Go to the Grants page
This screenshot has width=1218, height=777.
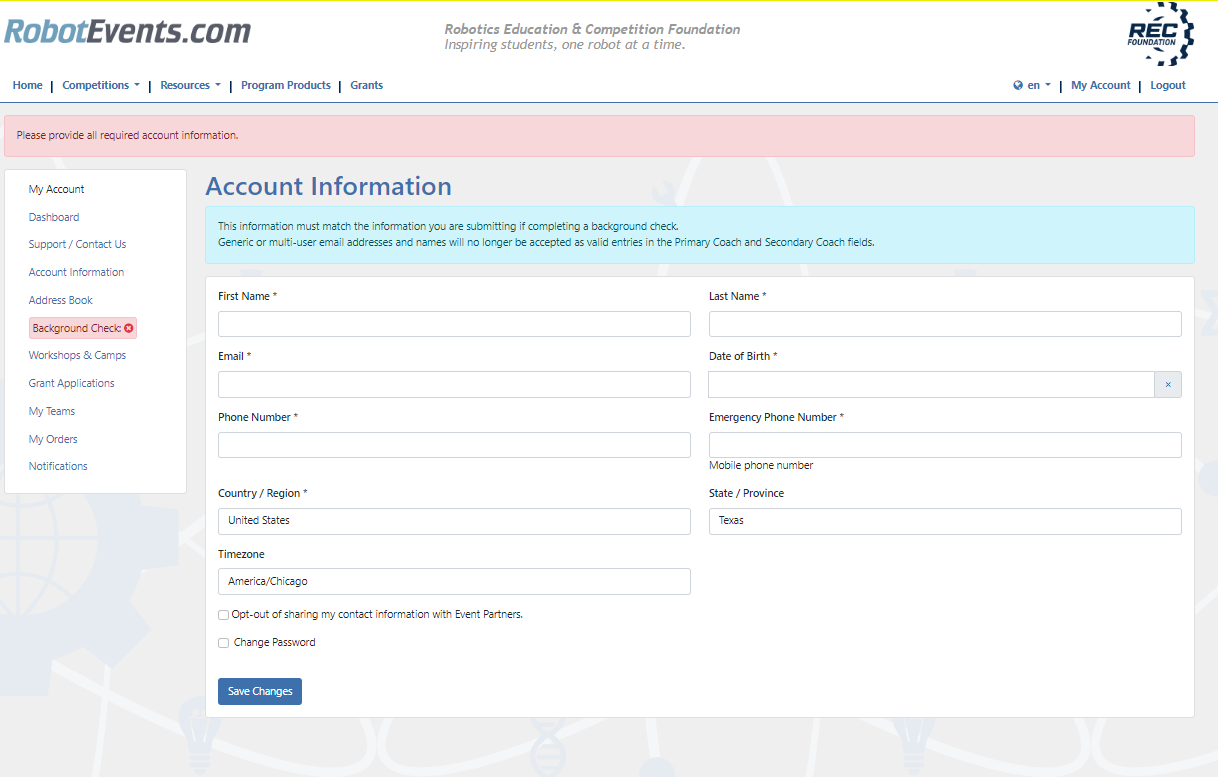pyautogui.click(x=366, y=85)
